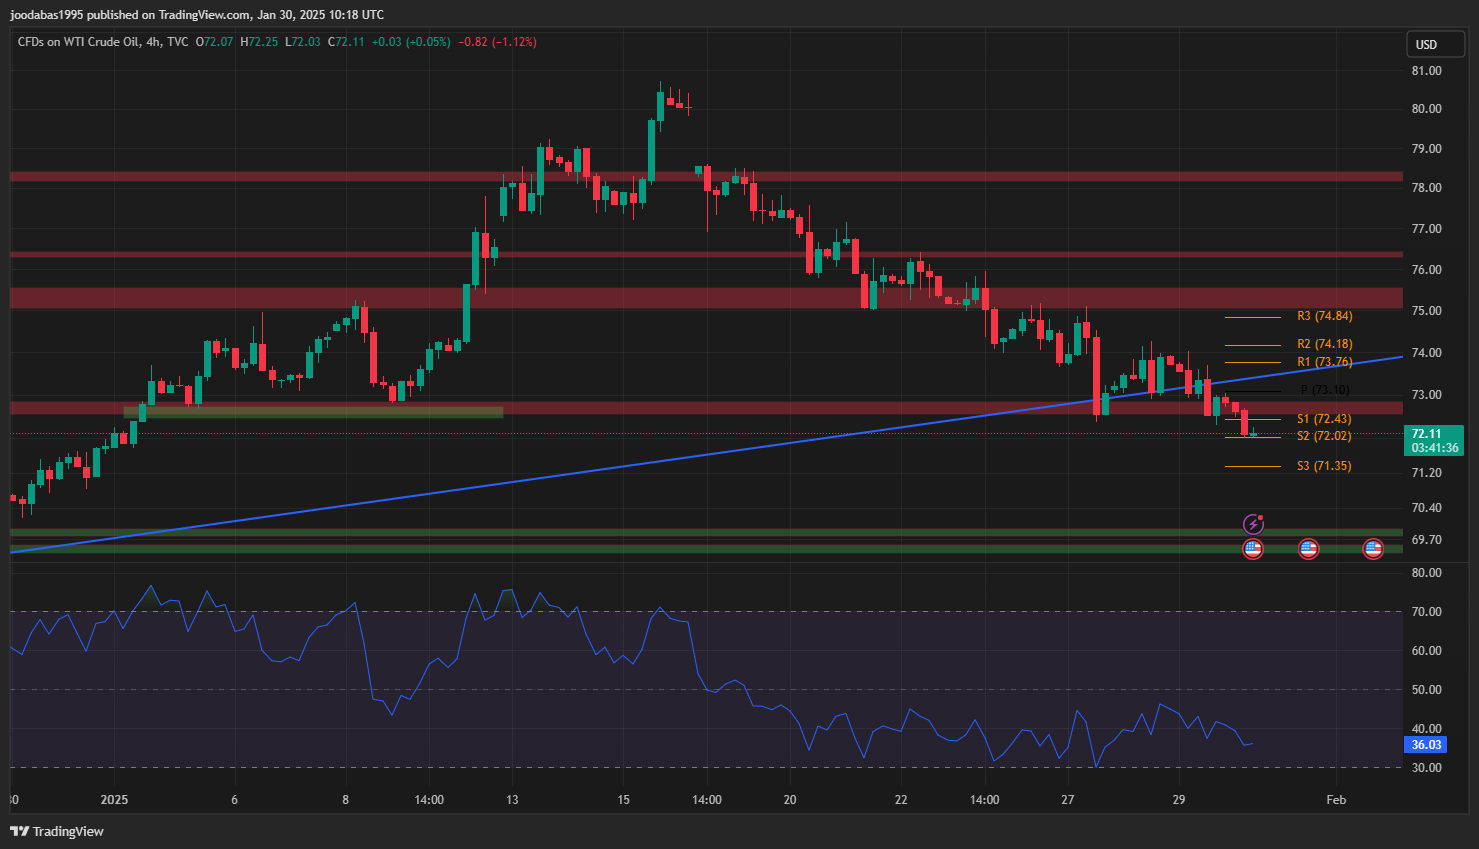This screenshot has width=1479, height=849.
Task: Open the middle US flag economic event
Action: click(x=1308, y=549)
